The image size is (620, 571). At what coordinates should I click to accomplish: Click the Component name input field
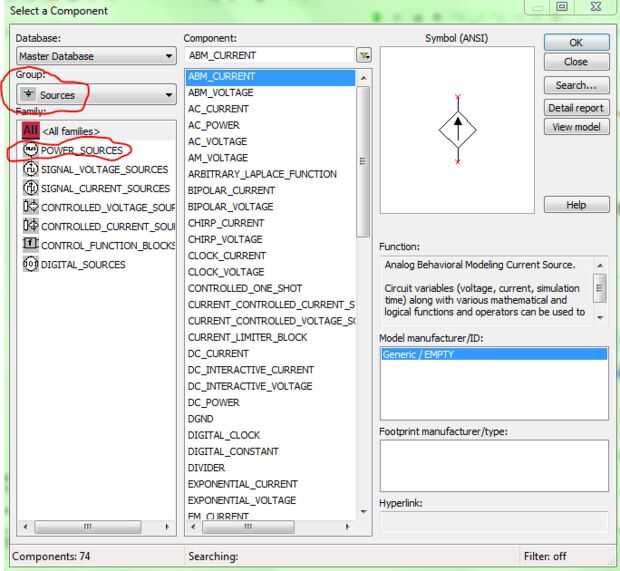270,55
